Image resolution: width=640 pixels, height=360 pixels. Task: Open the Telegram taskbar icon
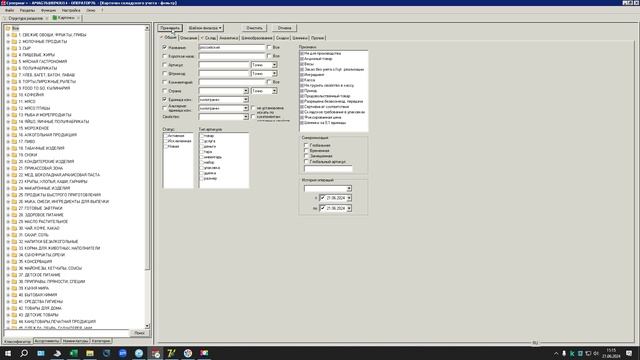pos(139,353)
